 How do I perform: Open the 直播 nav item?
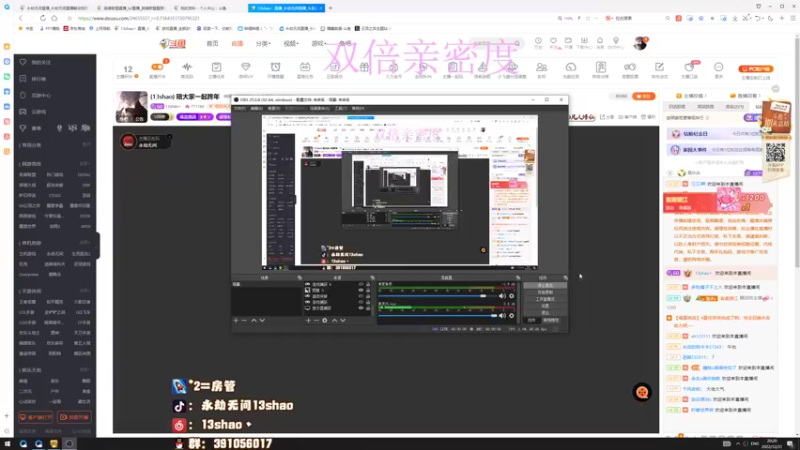[x=237, y=44]
